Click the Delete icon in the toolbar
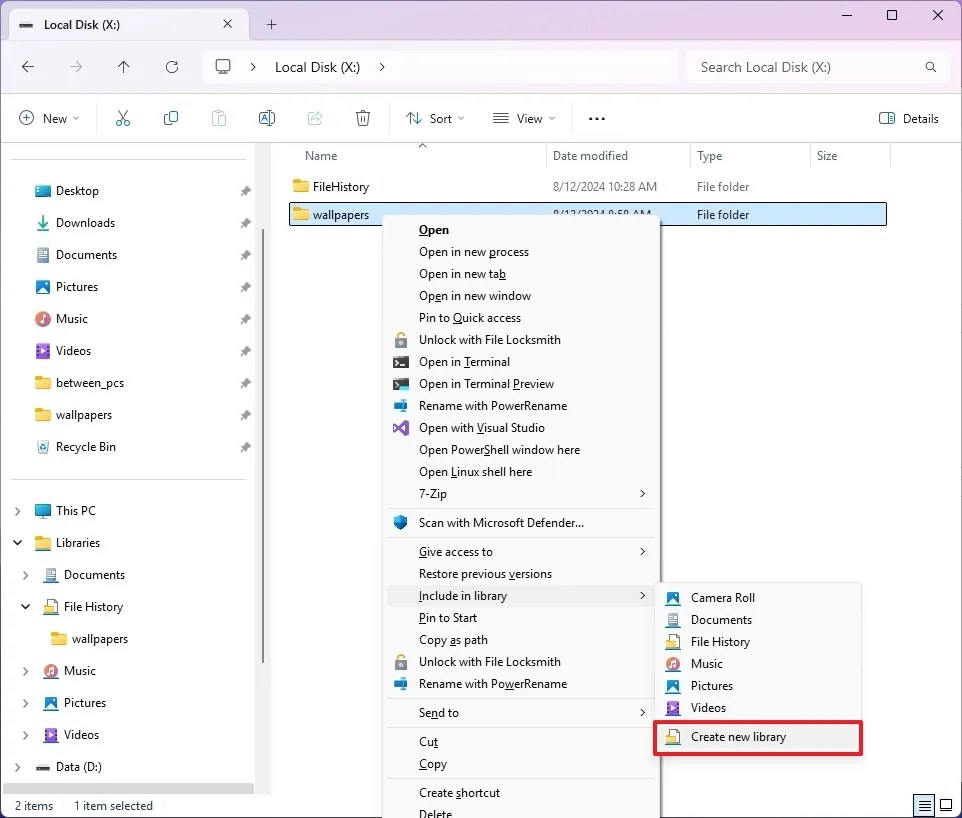Screen dimensions: 962x818 click(362, 118)
